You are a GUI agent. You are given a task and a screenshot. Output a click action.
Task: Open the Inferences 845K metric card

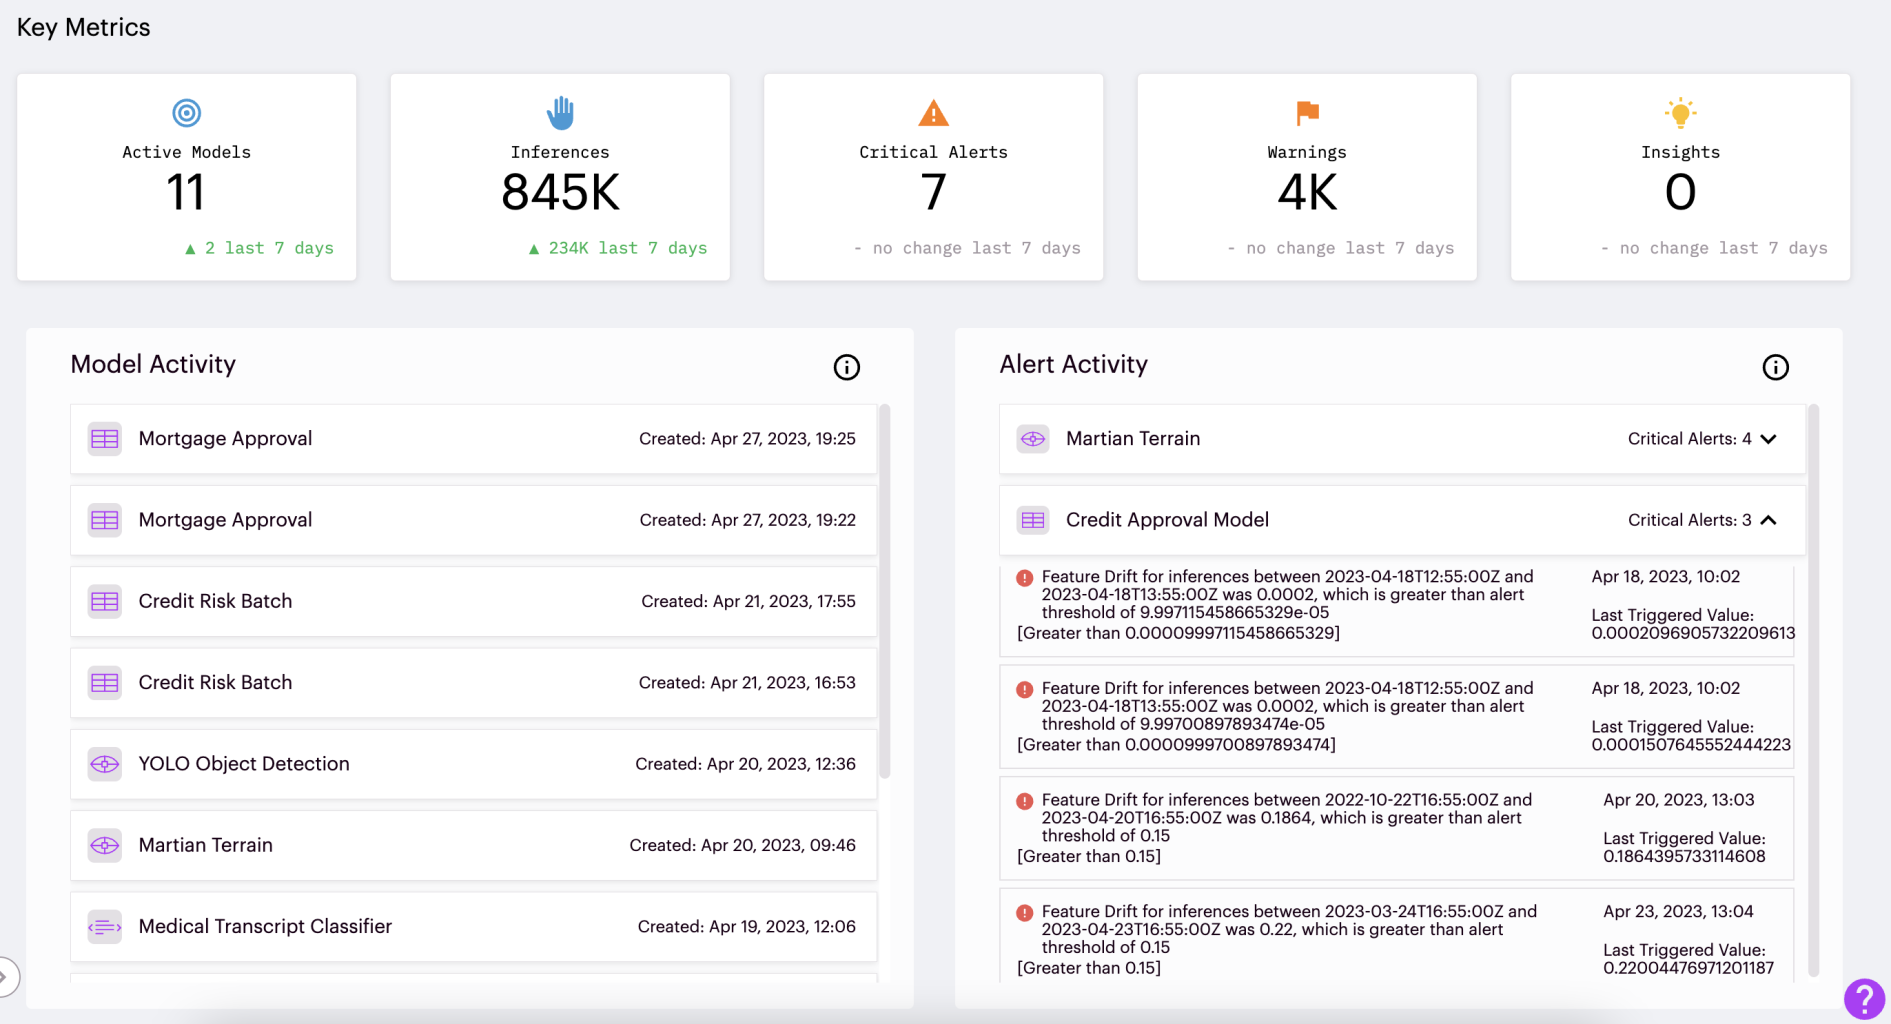[560, 177]
